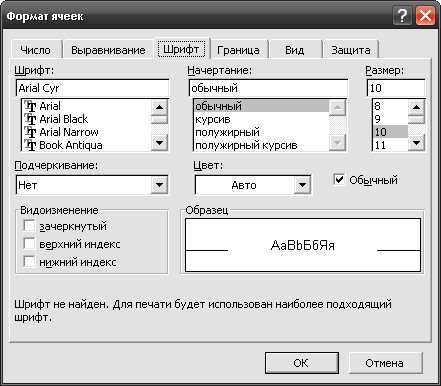Toggle the верхний индекс checkbox
The image size is (441, 386).
(x=29, y=244)
